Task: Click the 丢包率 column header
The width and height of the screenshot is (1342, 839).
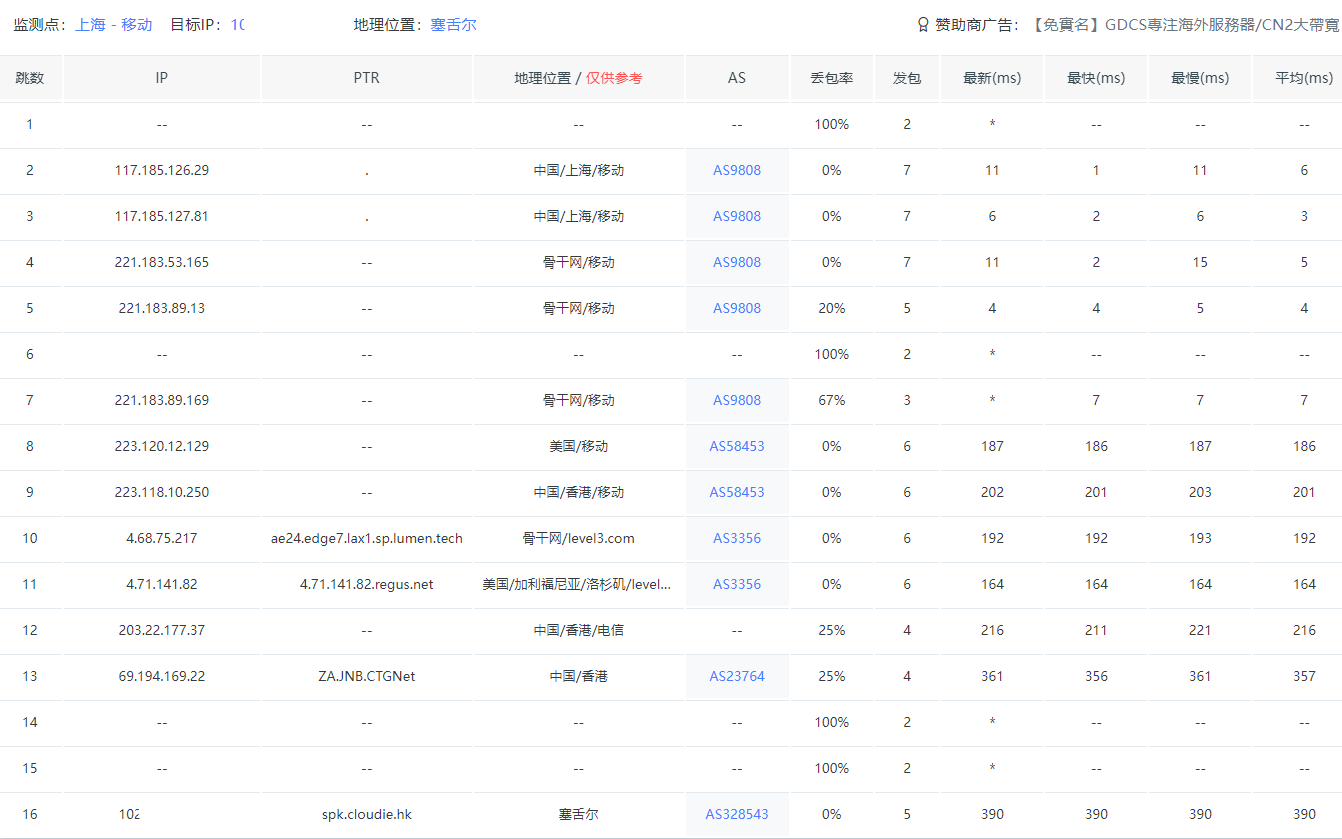Action: 832,78
